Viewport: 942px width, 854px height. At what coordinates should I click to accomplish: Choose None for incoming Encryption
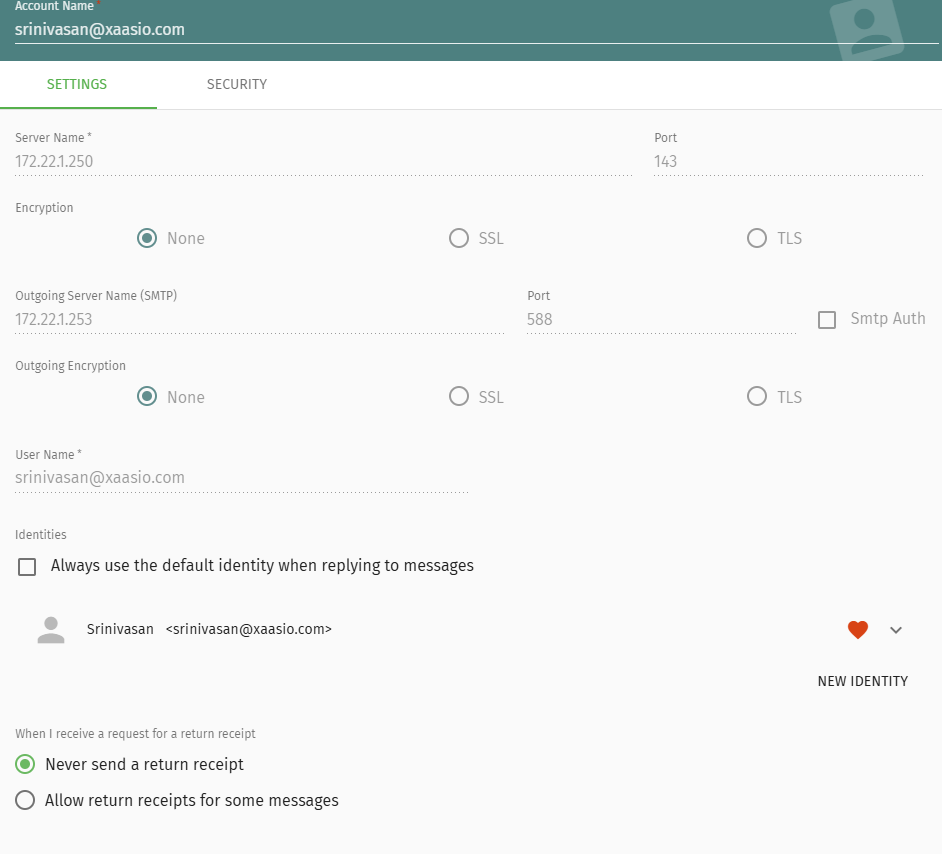tap(147, 238)
